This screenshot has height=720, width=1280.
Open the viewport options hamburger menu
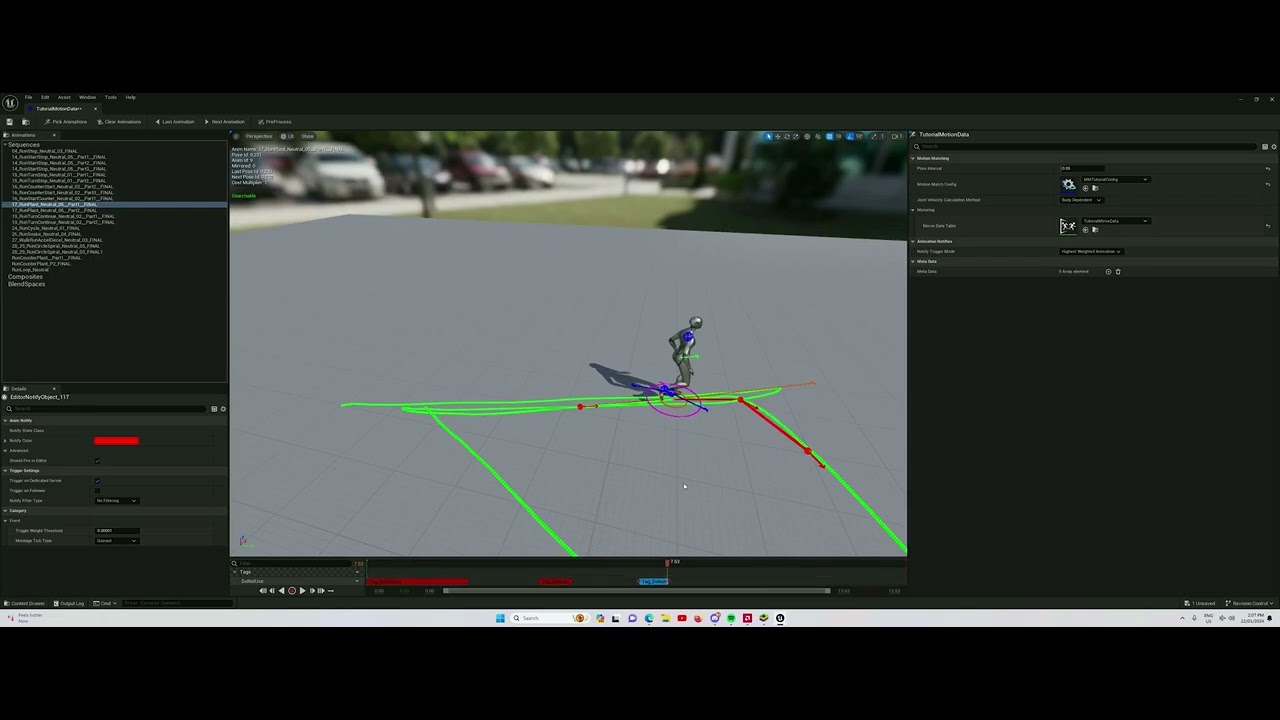click(x=236, y=136)
